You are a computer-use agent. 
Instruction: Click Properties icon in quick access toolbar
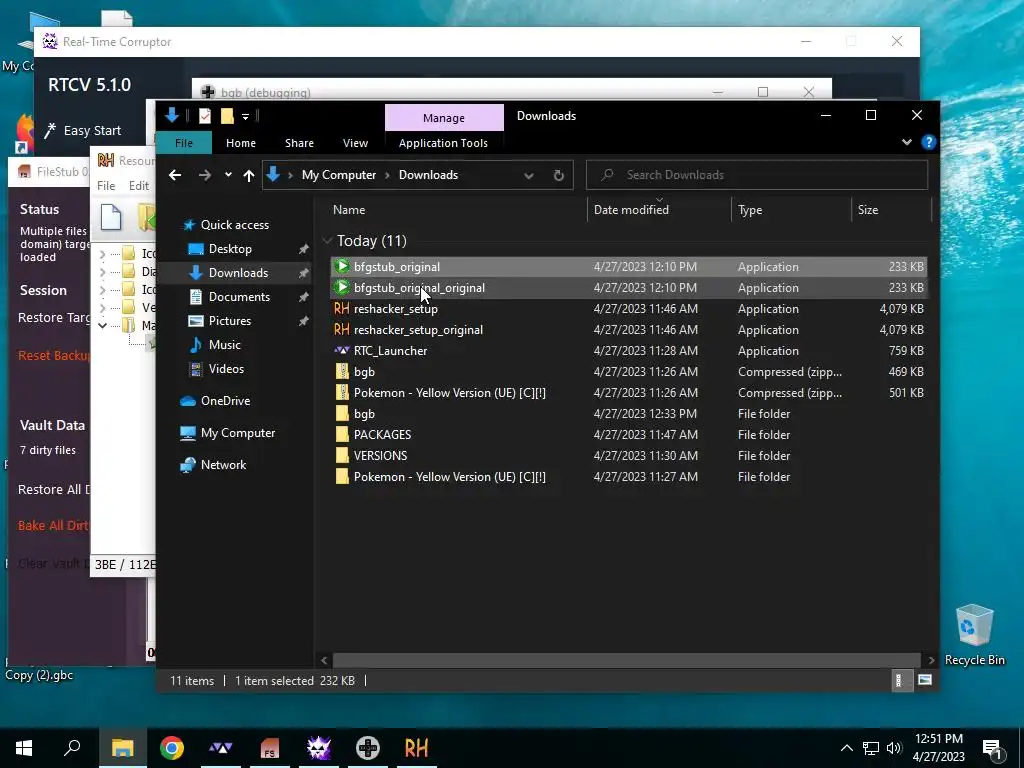pyautogui.click(x=204, y=116)
